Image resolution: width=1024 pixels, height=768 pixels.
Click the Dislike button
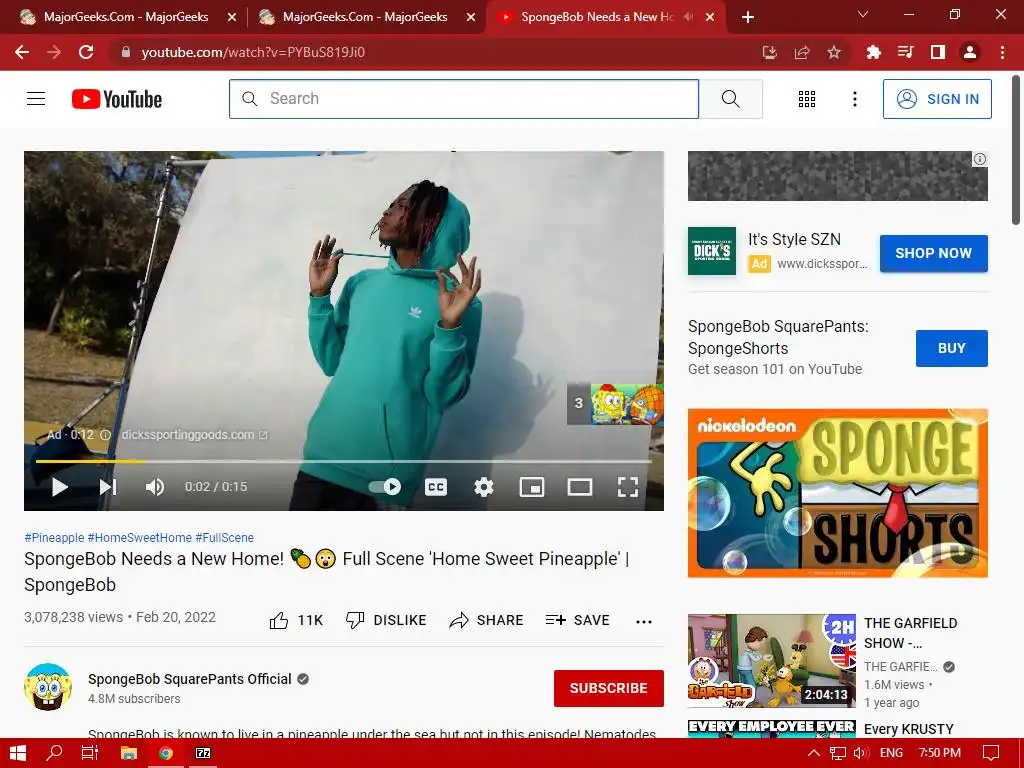pos(386,620)
